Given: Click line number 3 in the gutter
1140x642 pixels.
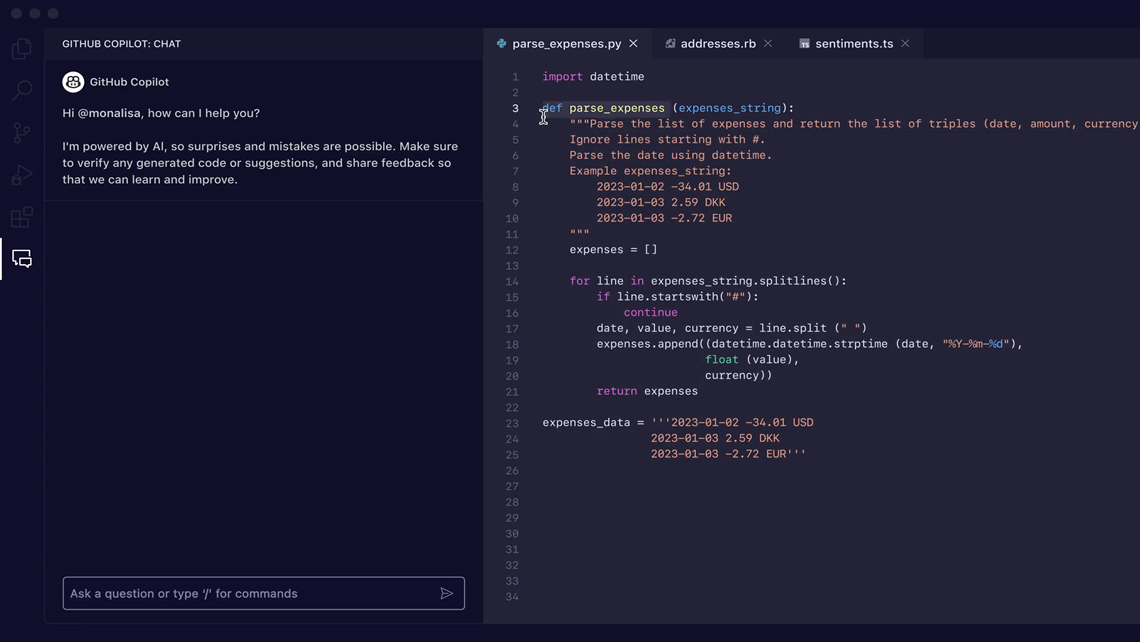Looking at the screenshot, I should [515, 108].
